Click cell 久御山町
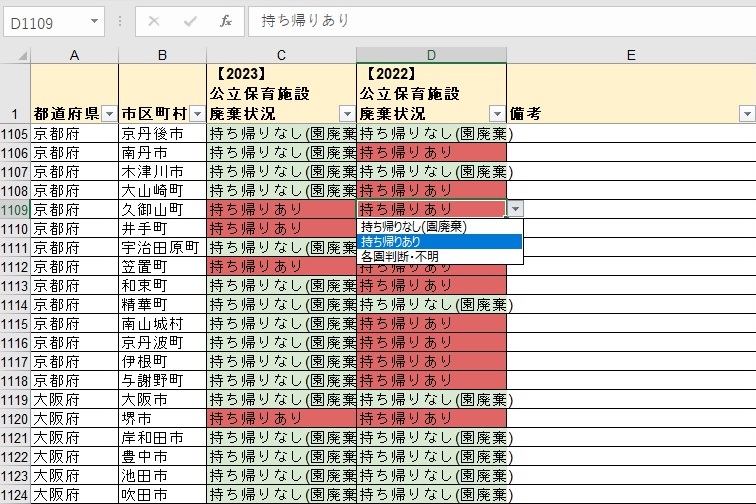The height and width of the screenshot is (504, 756). tap(162, 210)
